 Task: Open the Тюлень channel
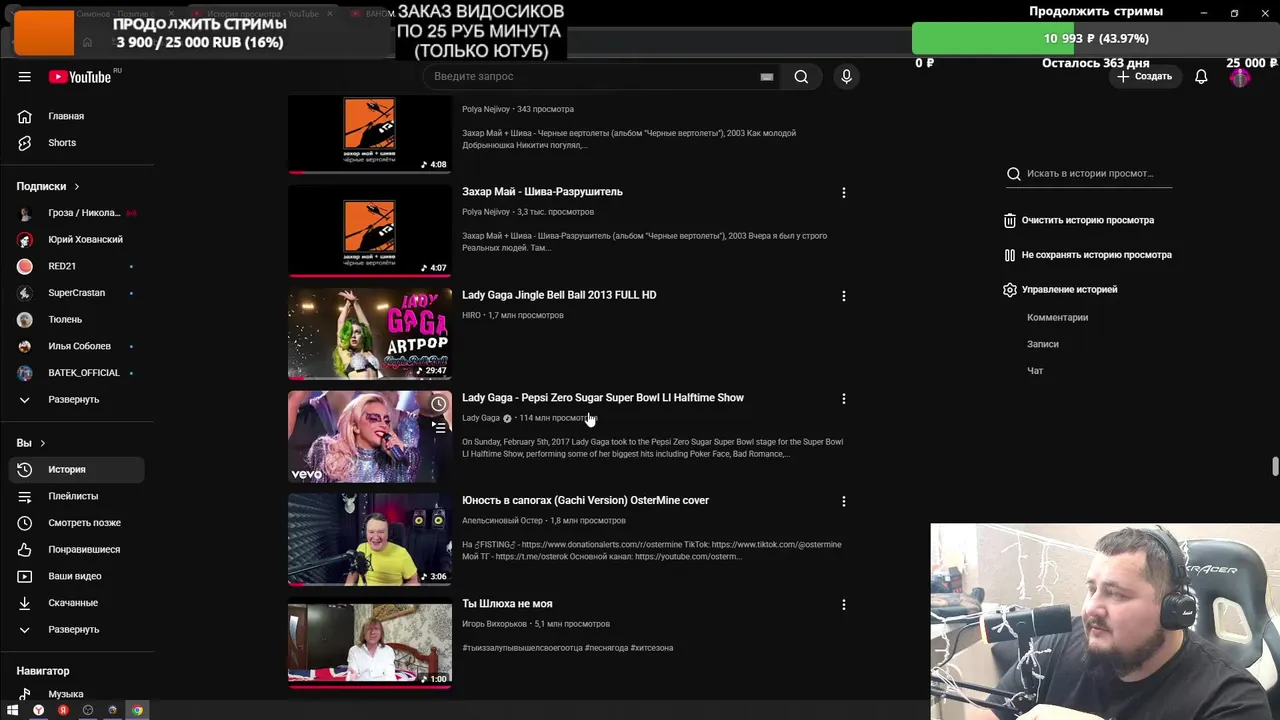tap(76, 320)
